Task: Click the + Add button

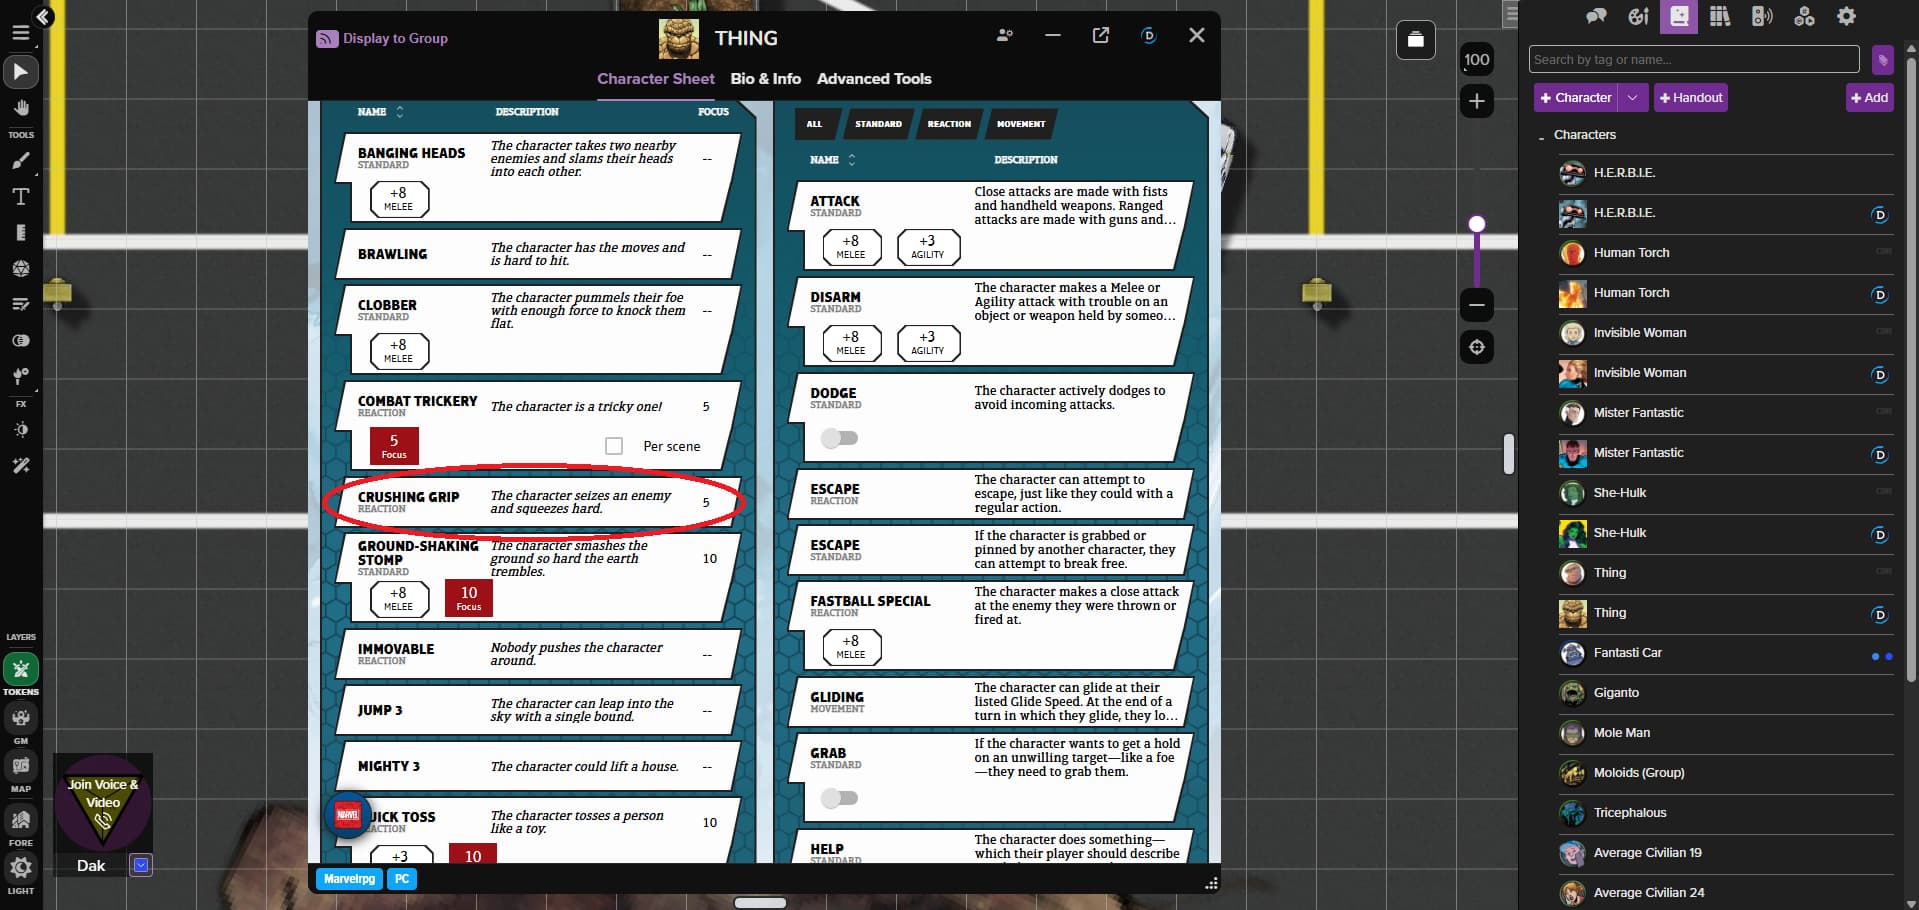Action: (x=1869, y=98)
